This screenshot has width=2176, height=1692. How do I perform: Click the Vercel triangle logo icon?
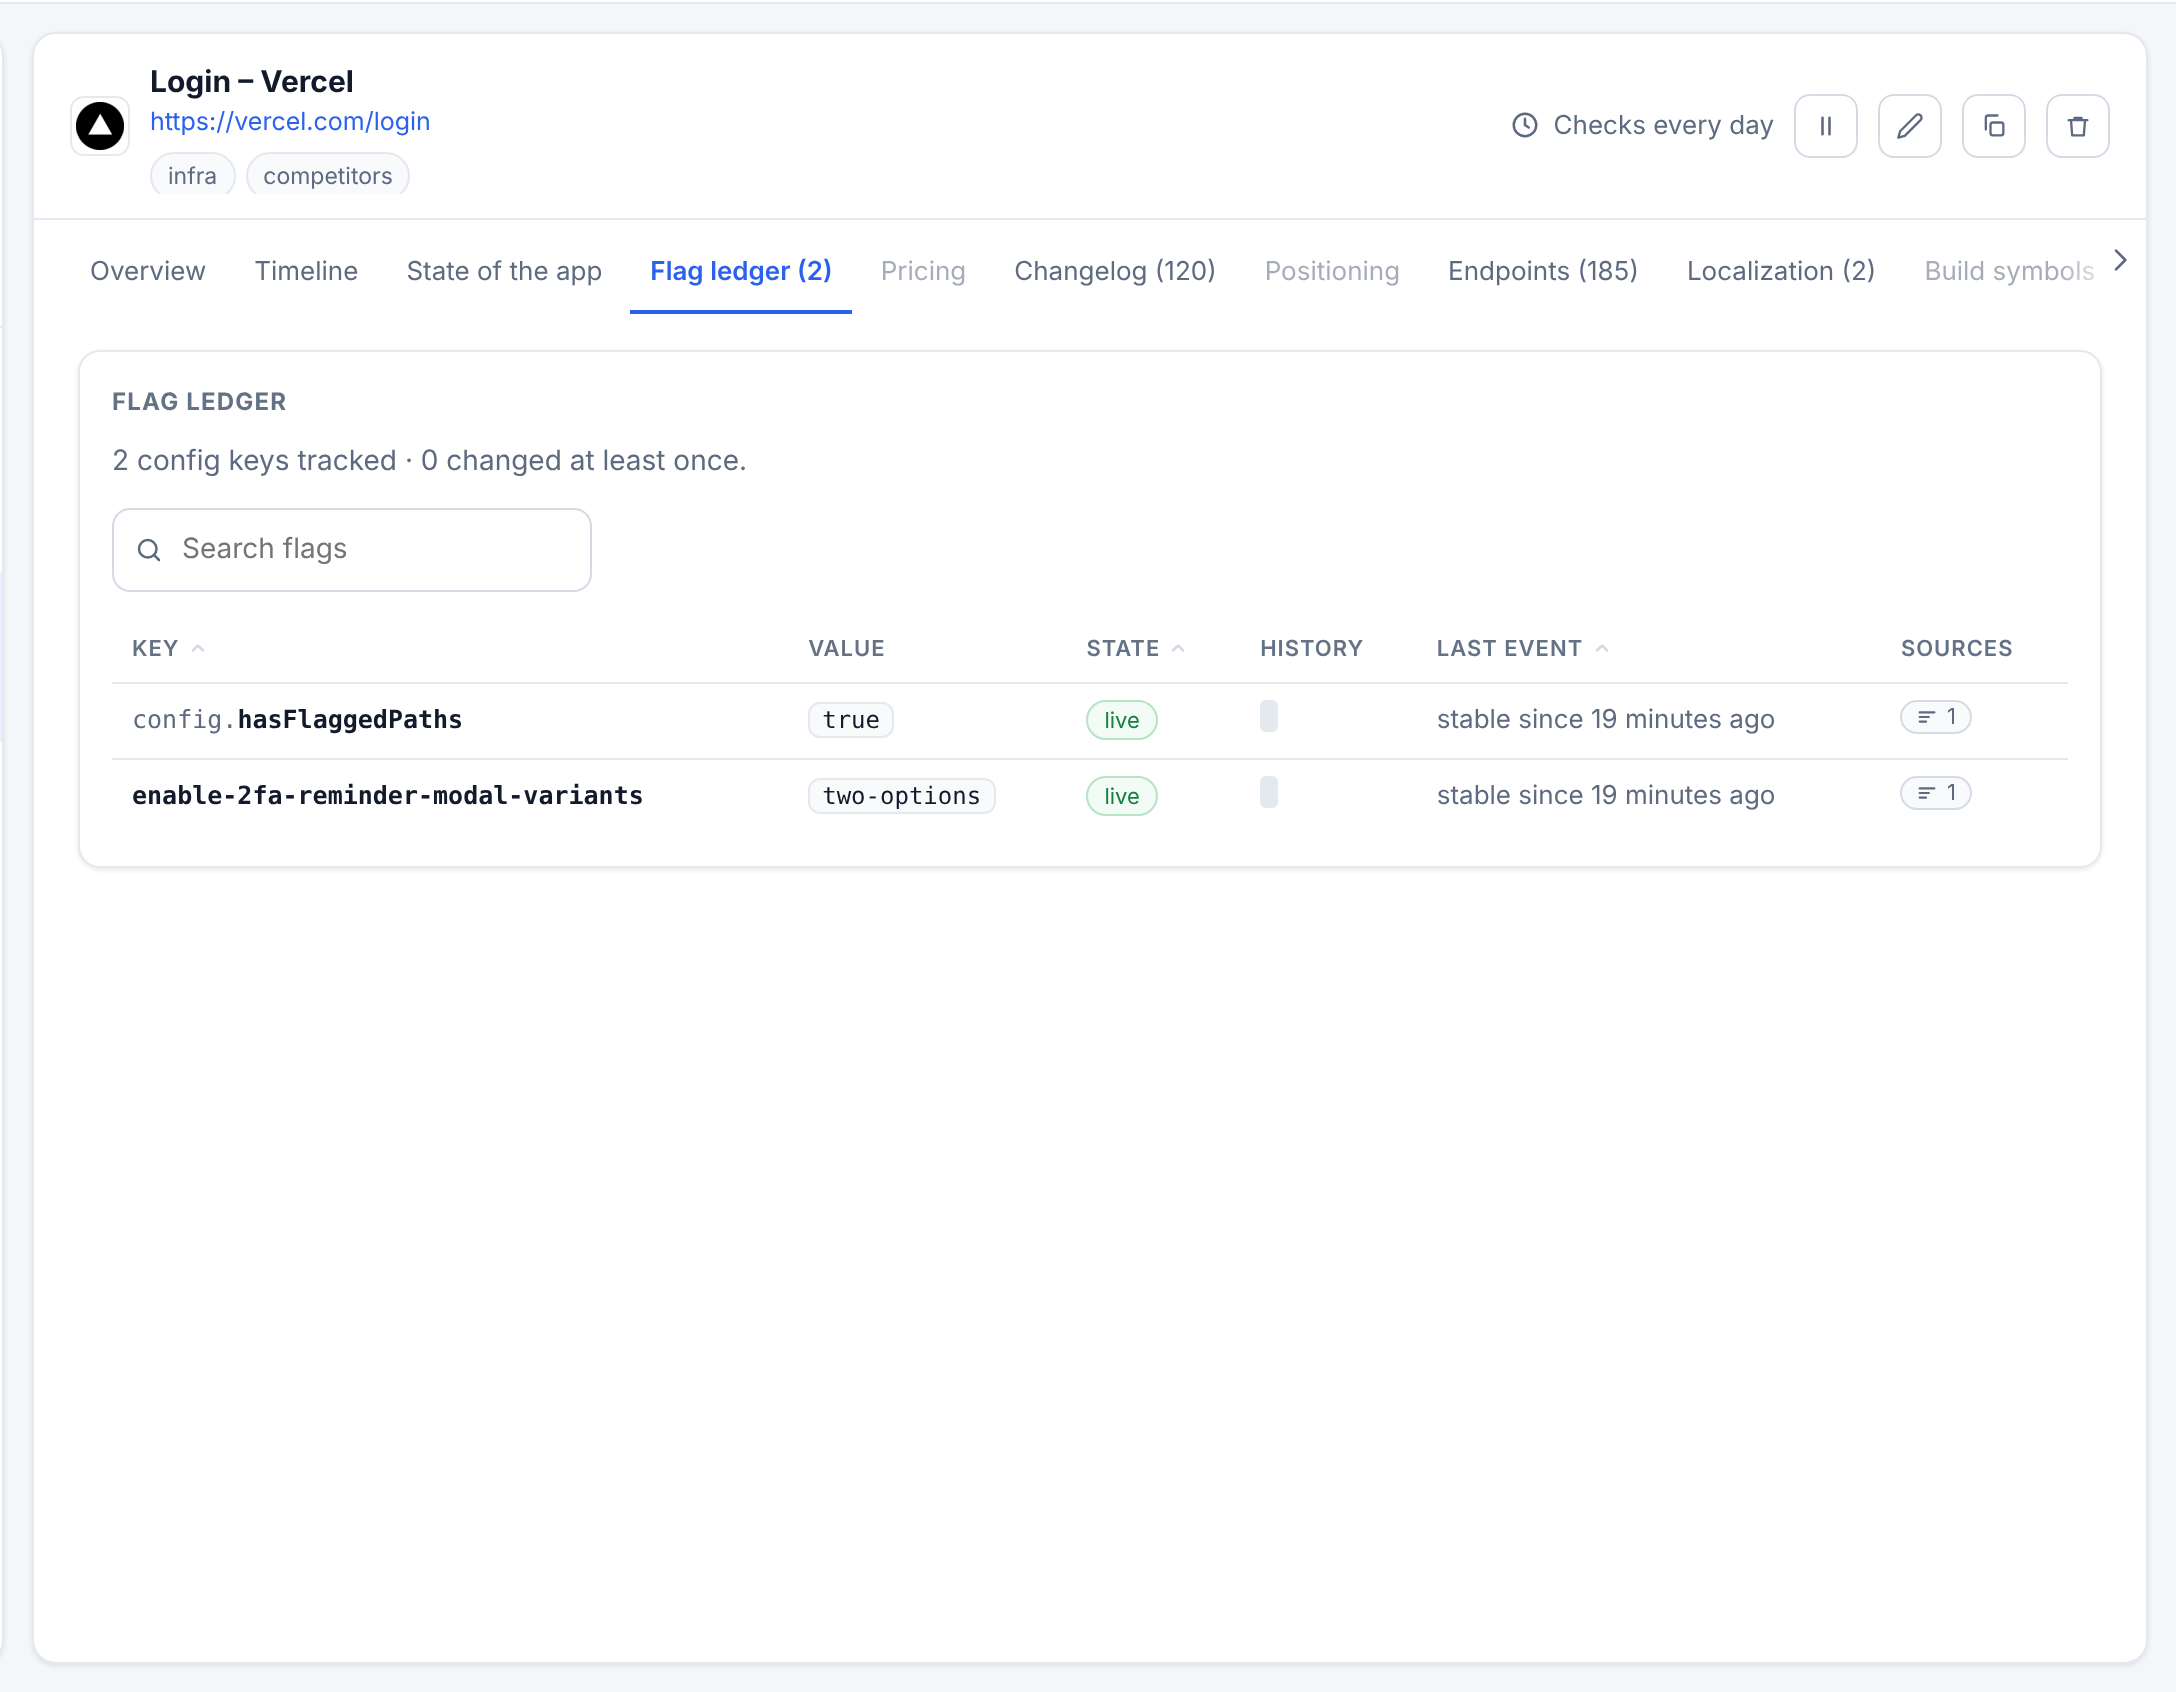click(100, 126)
